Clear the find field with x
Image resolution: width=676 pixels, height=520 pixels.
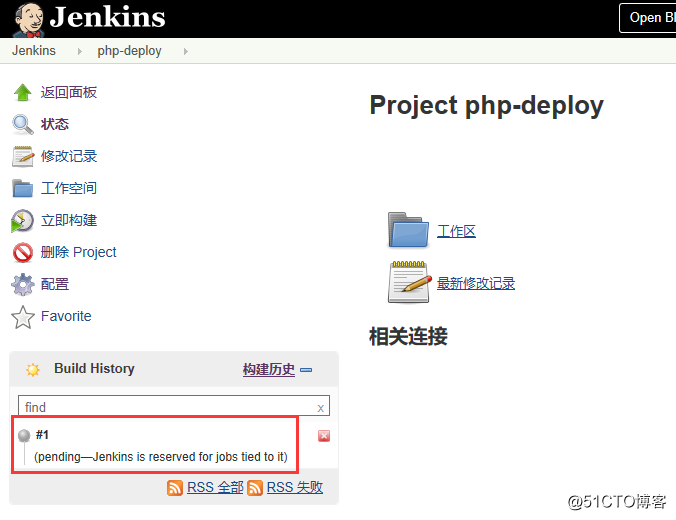point(320,408)
